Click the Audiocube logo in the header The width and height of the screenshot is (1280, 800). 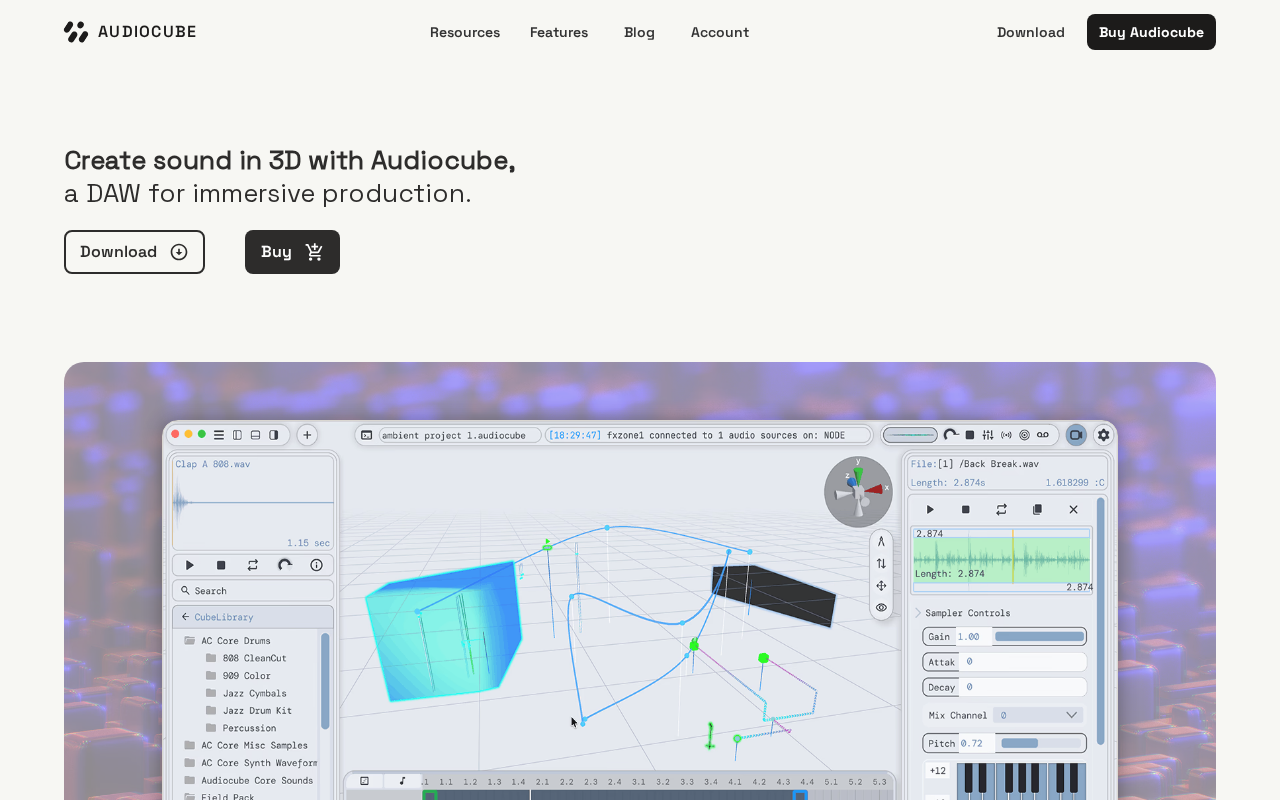click(x=130, y=32)
